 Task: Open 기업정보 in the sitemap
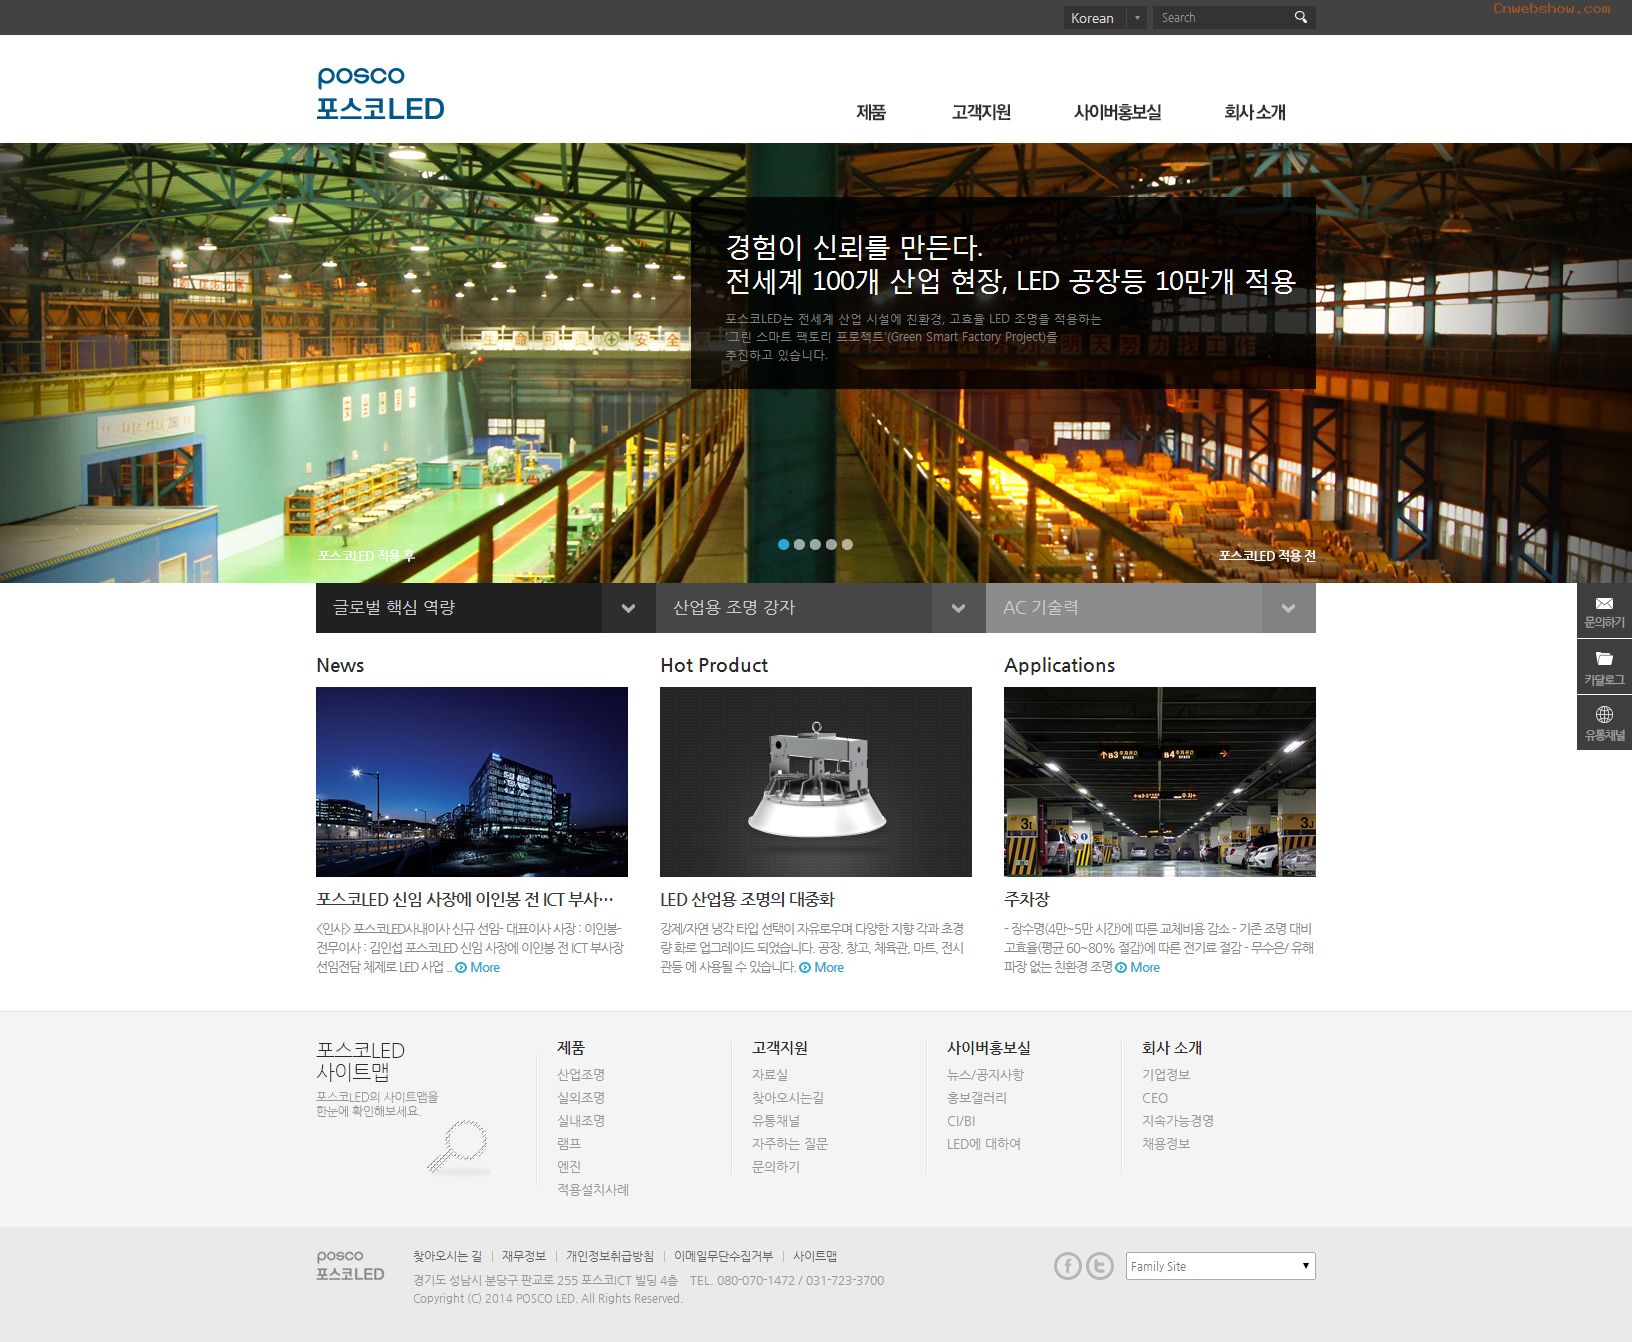point(1166,1075)
